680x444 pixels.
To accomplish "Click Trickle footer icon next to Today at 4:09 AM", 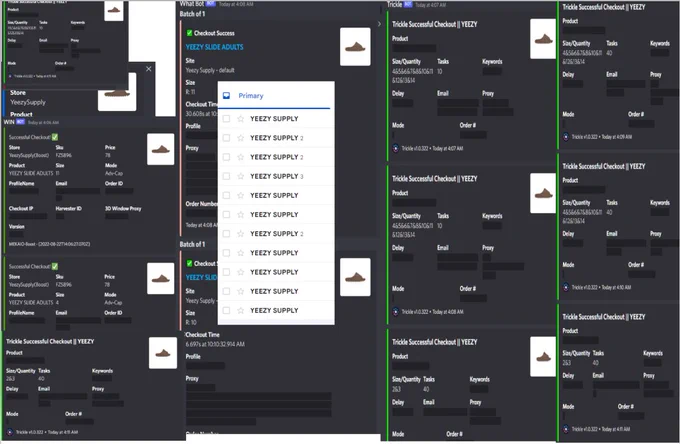I will point(566,137).
